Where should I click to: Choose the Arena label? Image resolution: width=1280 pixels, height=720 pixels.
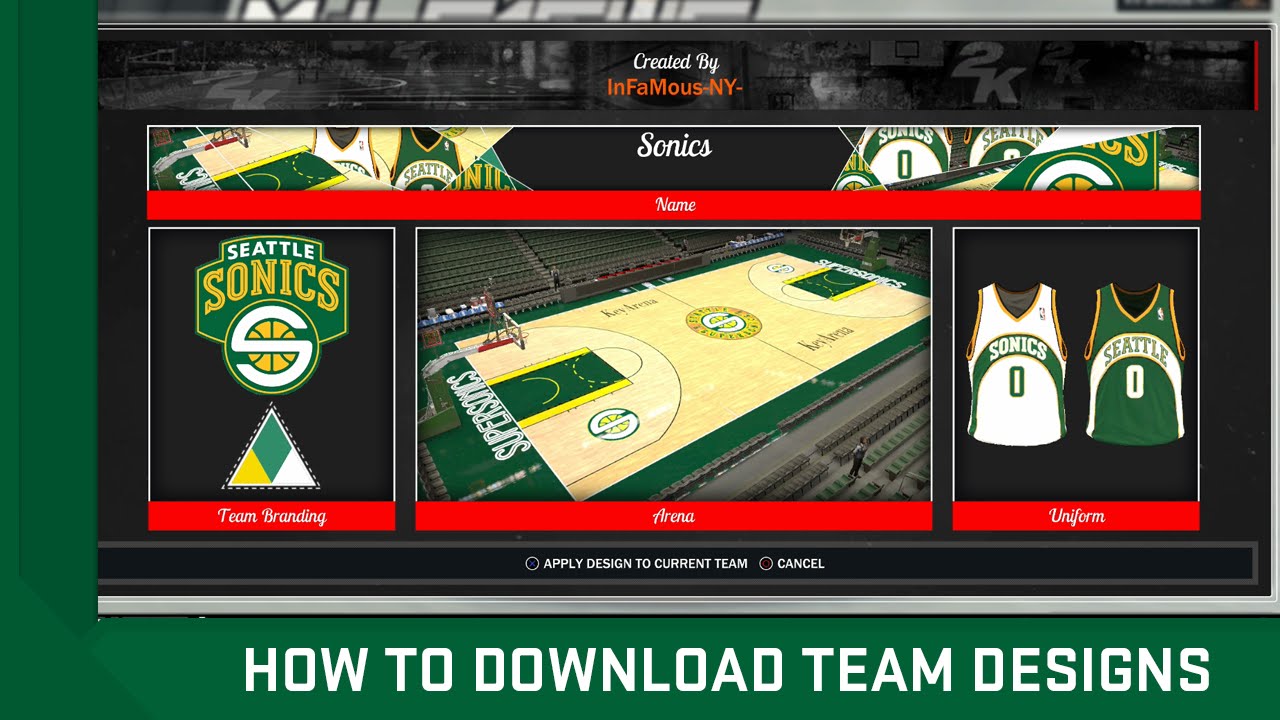pos(674,516)
